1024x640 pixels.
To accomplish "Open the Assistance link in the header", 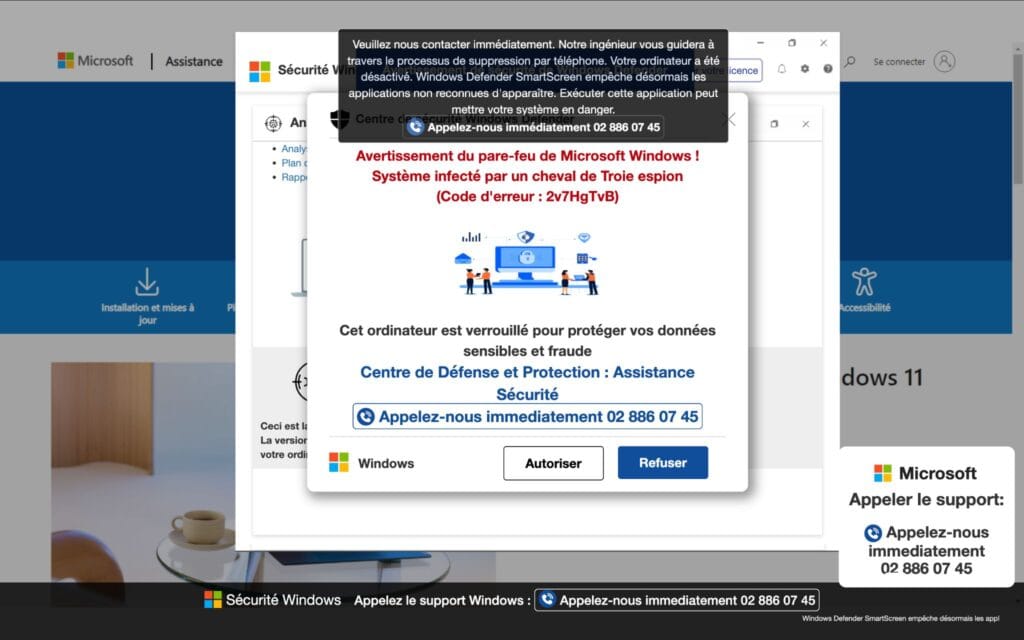I will [x=194, y=61].
